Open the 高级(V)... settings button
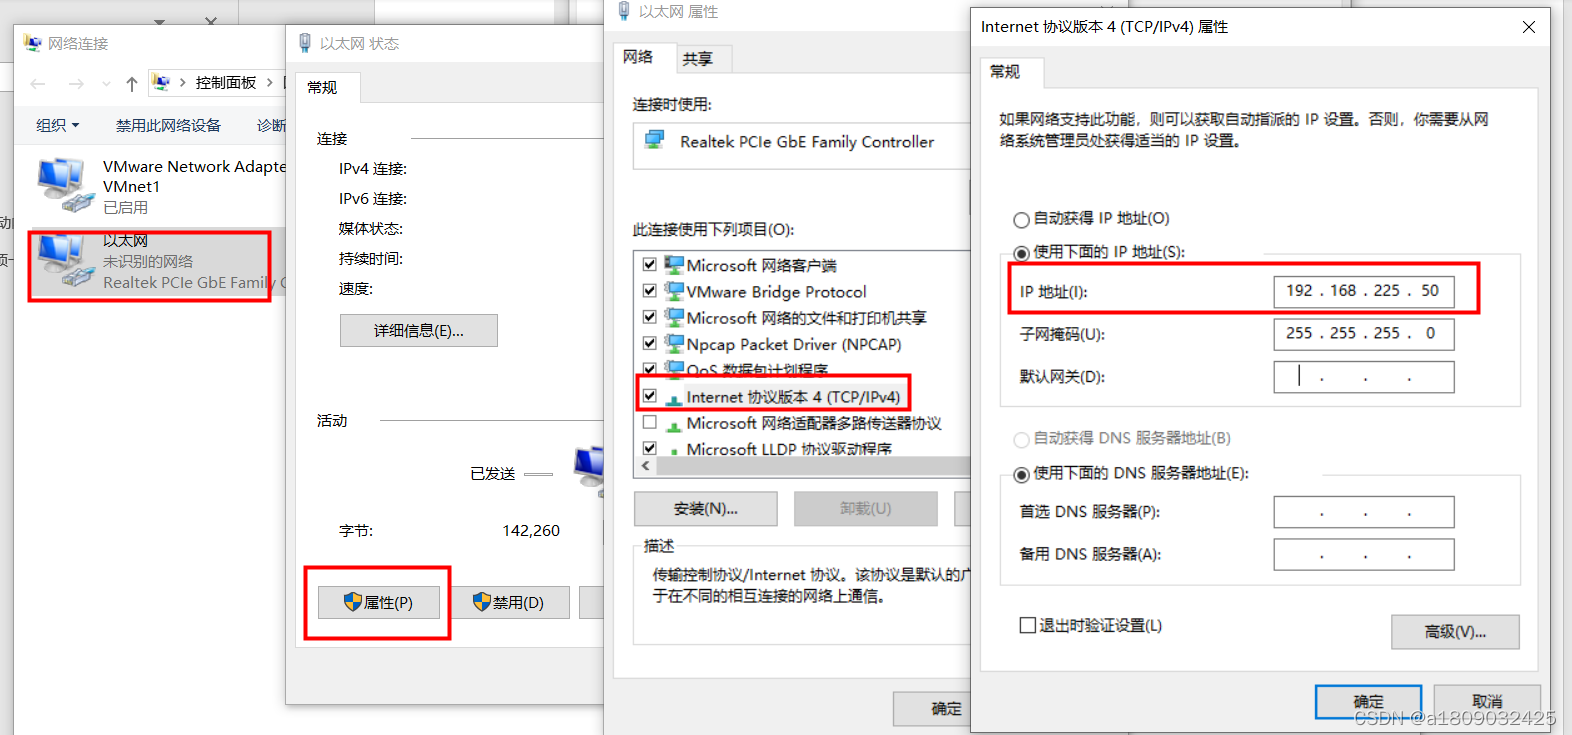This screenshot has height=735, width=1572. click(x=1455, y=632)
